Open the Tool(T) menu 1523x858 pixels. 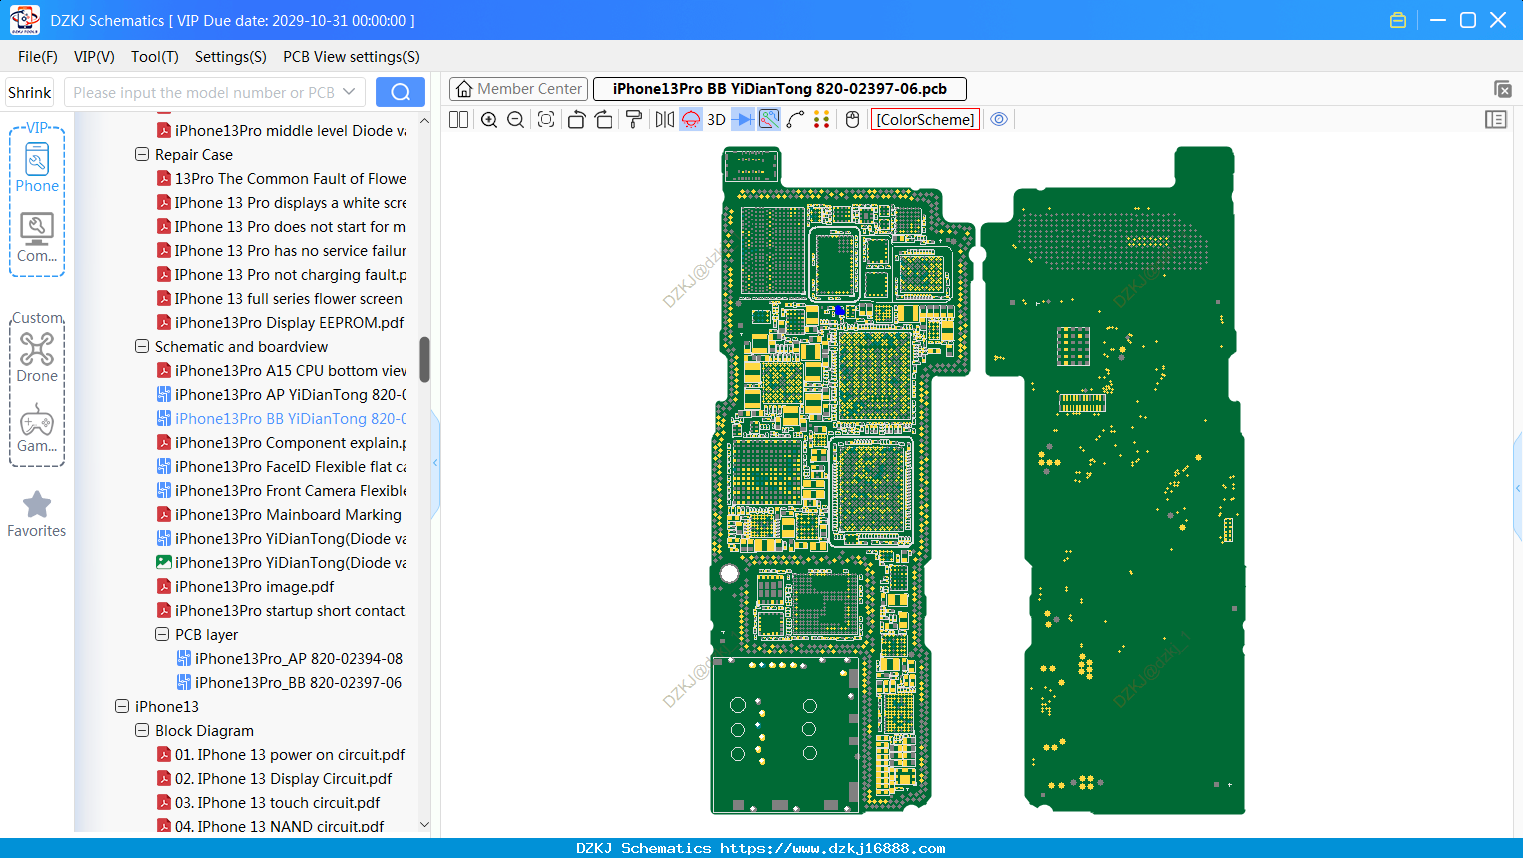tap(155, 57)
